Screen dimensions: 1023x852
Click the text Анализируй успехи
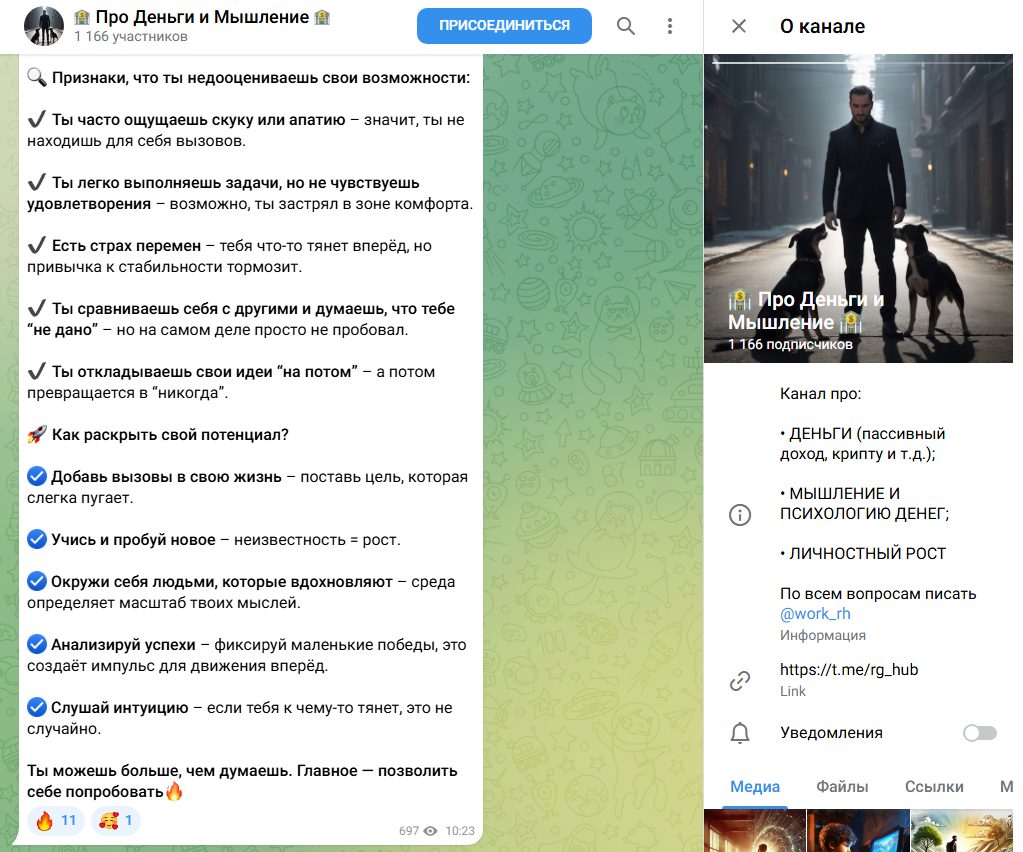point(123,645)
